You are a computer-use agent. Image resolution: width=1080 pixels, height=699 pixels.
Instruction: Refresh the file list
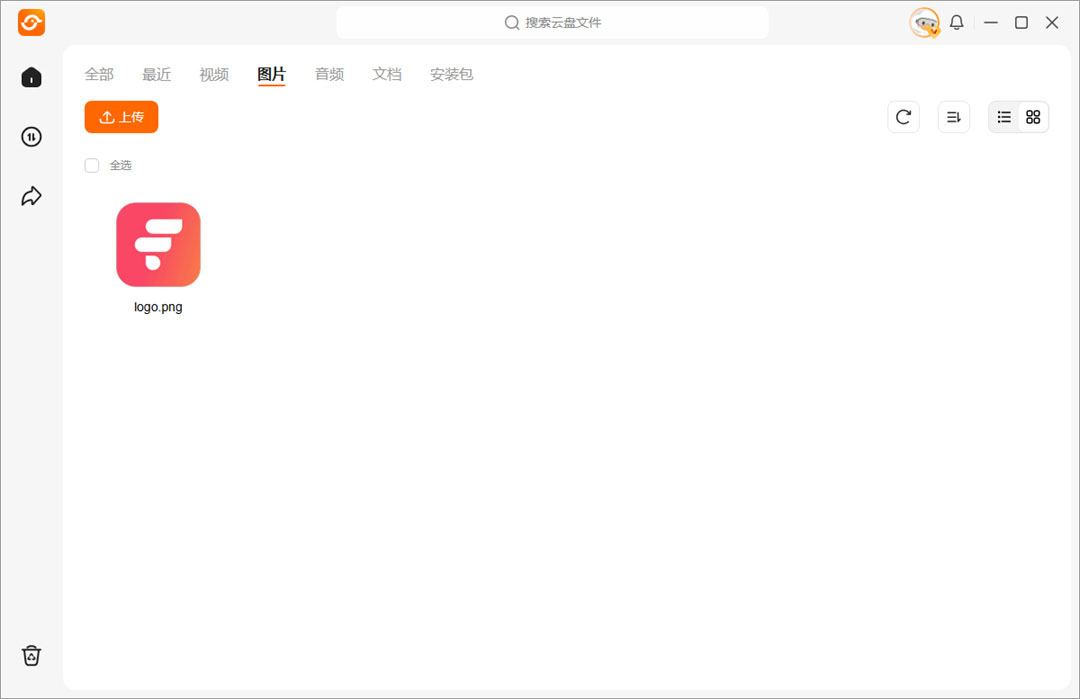pyautogui.click(x=903, y=117)
